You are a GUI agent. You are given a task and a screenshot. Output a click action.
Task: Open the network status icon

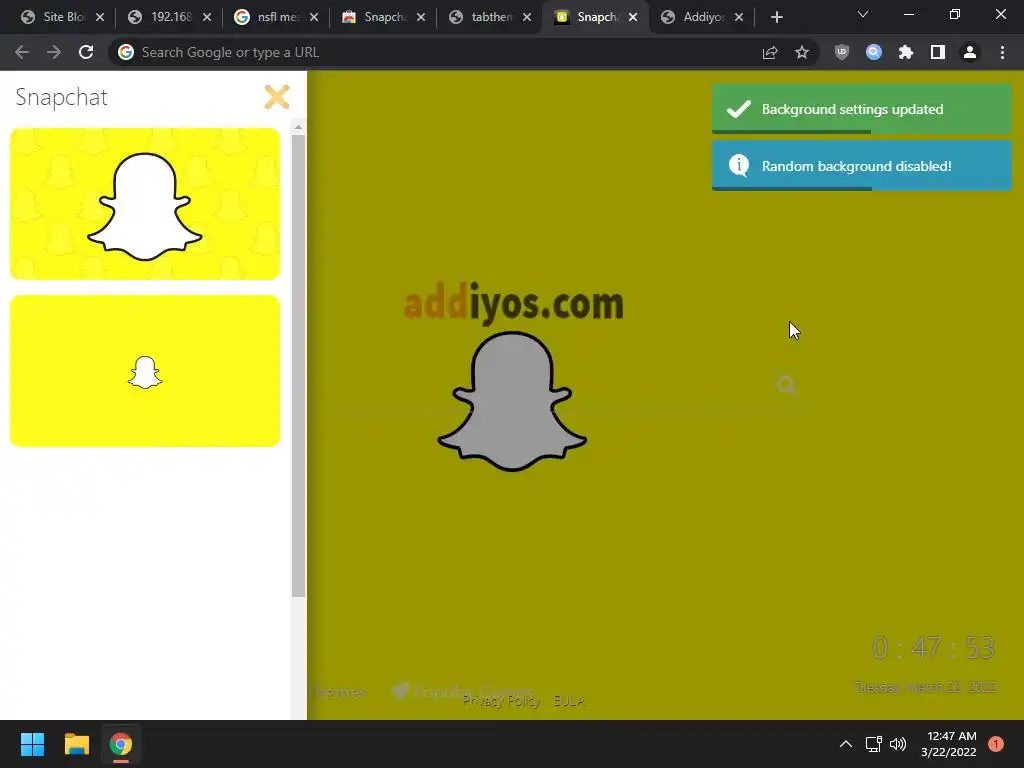pos(873,744)
